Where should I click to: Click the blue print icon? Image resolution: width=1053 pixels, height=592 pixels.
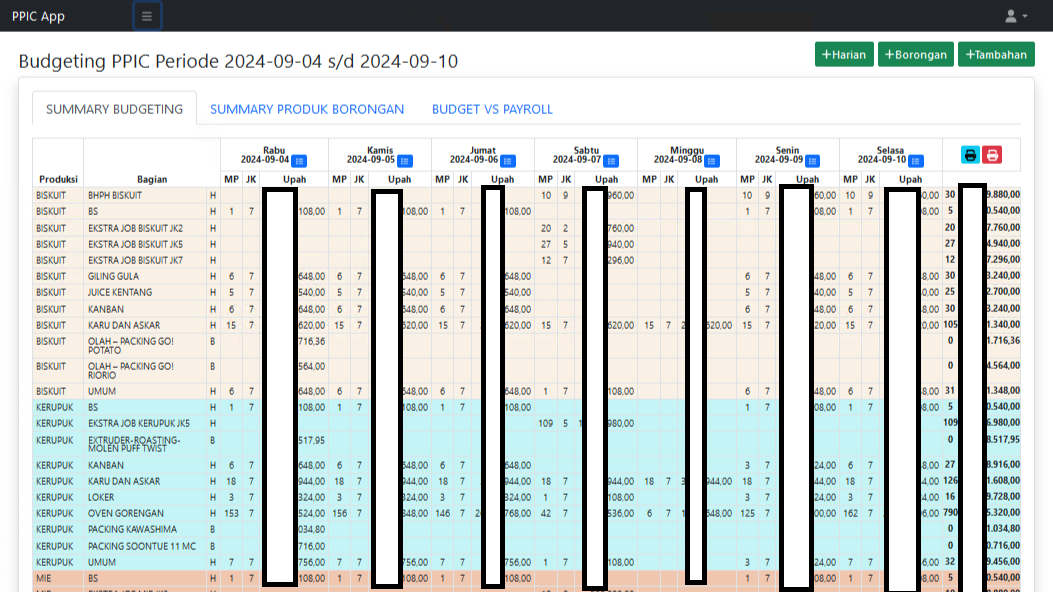[970, 155]
